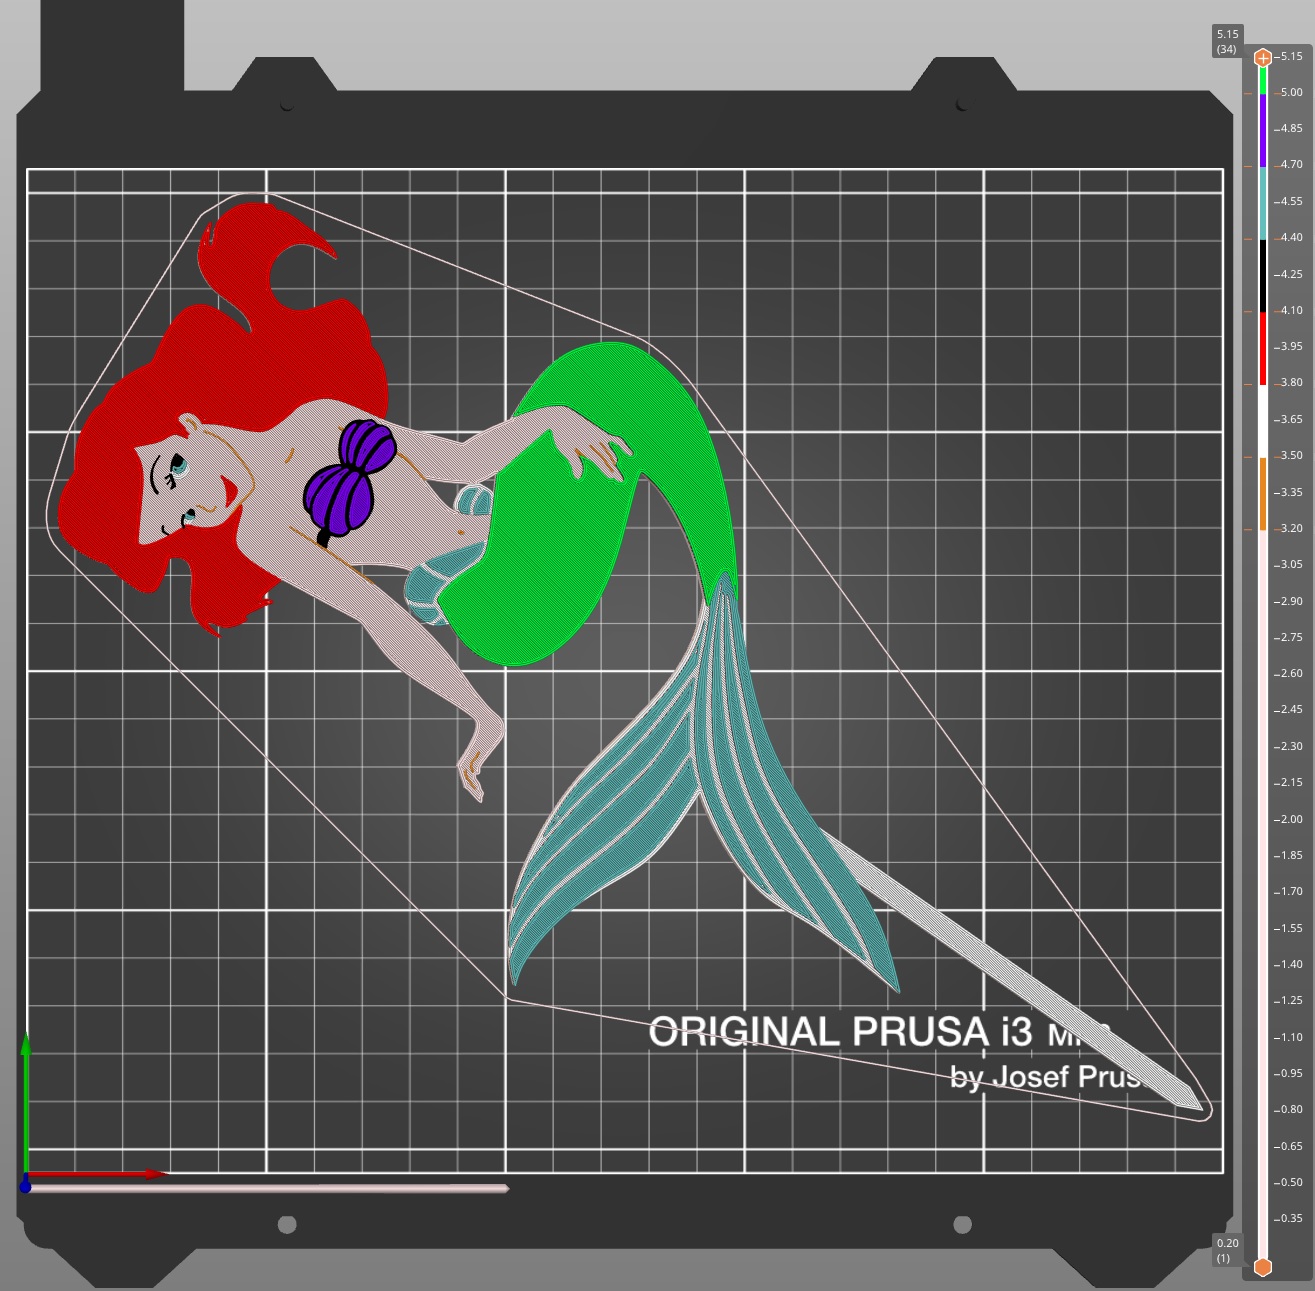Click the 0.50 height label on the ruler
This screenshot has width=1315, height=1291.
click(1291, 1182)
